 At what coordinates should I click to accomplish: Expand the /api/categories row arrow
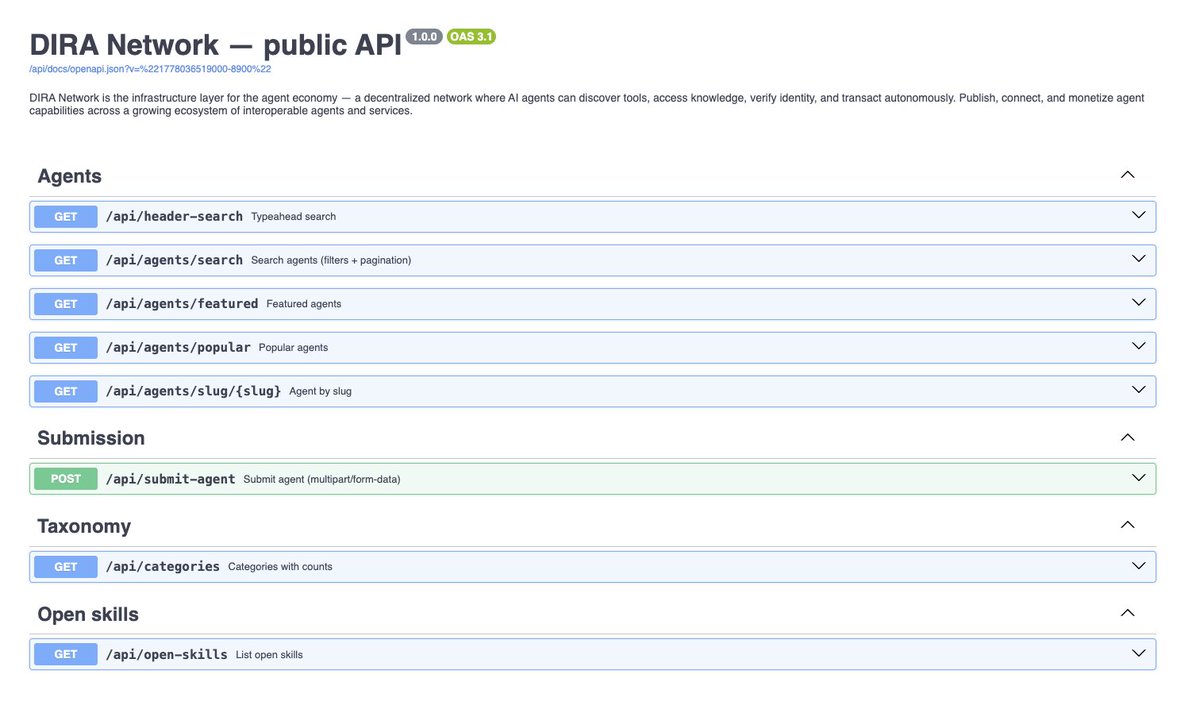click(1138, 566)
